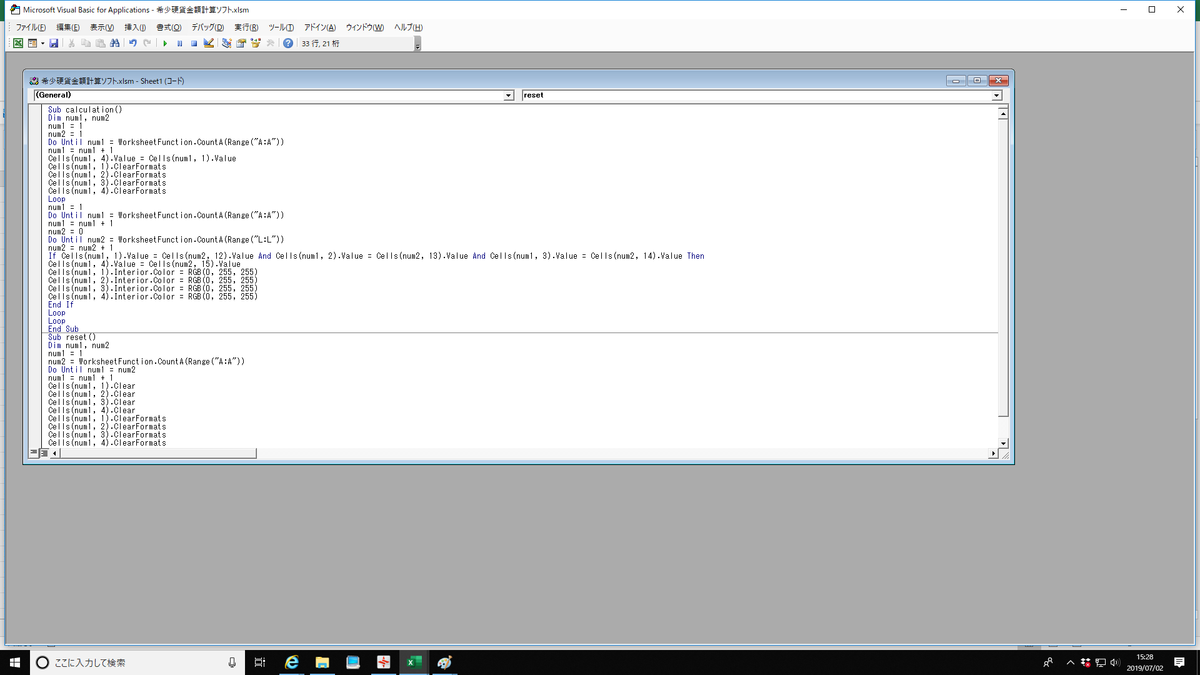Switch to Excel via View Microsoft Excel icon
The image size is (1200, 675).
point(18,43)
